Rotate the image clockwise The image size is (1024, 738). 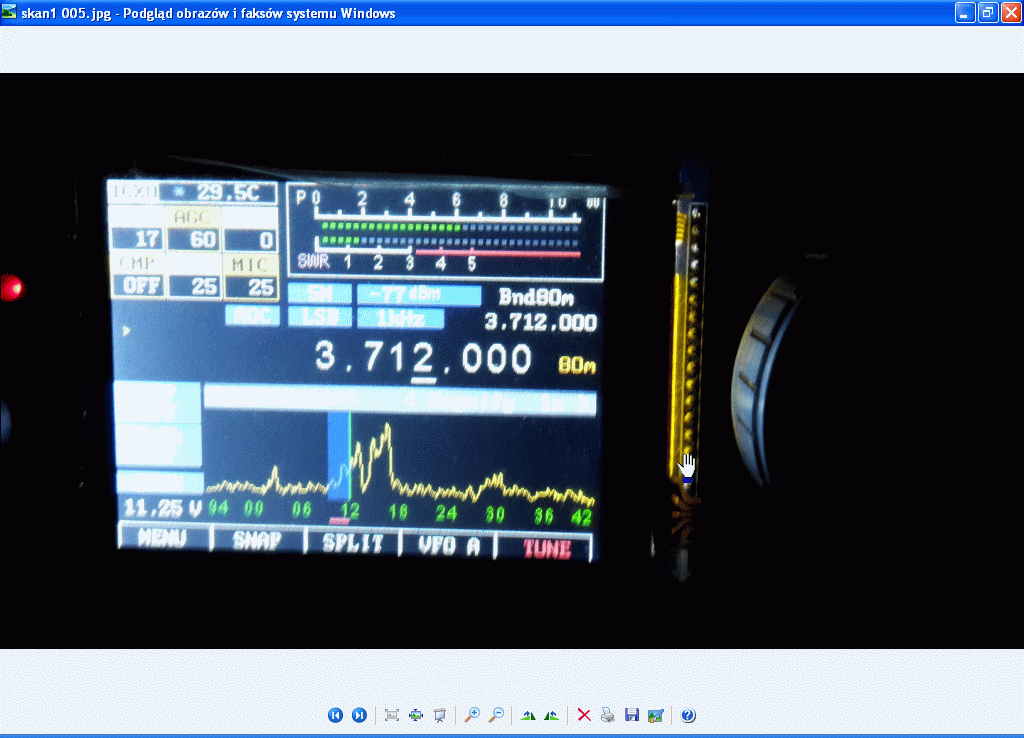(528, 715)
